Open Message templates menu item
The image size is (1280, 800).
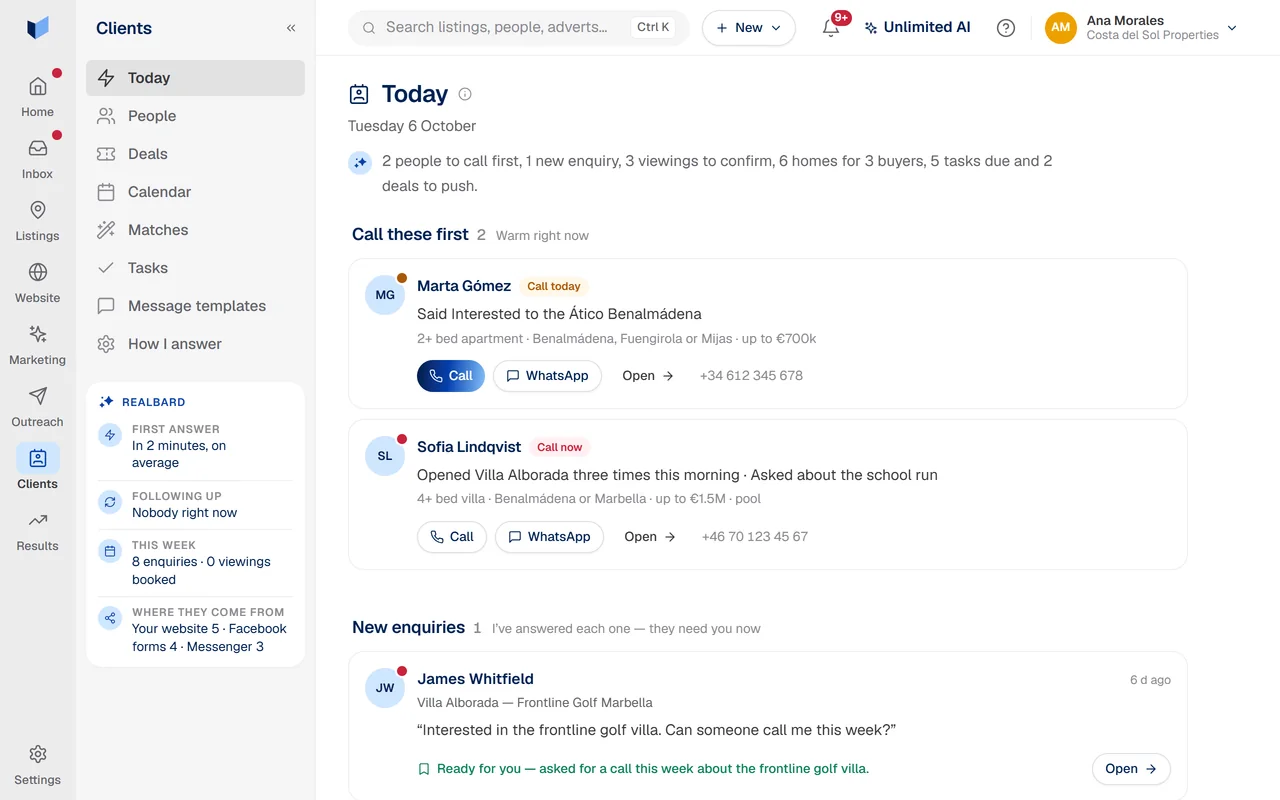(x=195, y=306)
